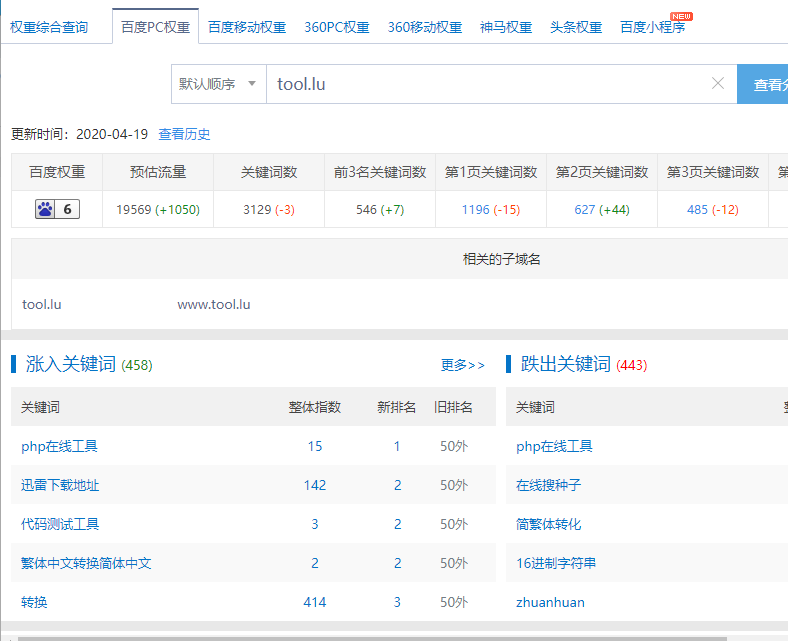The image size is (788, 641).
Task: Click the Baidu paw weight badge 6
Action: [57, 209]
